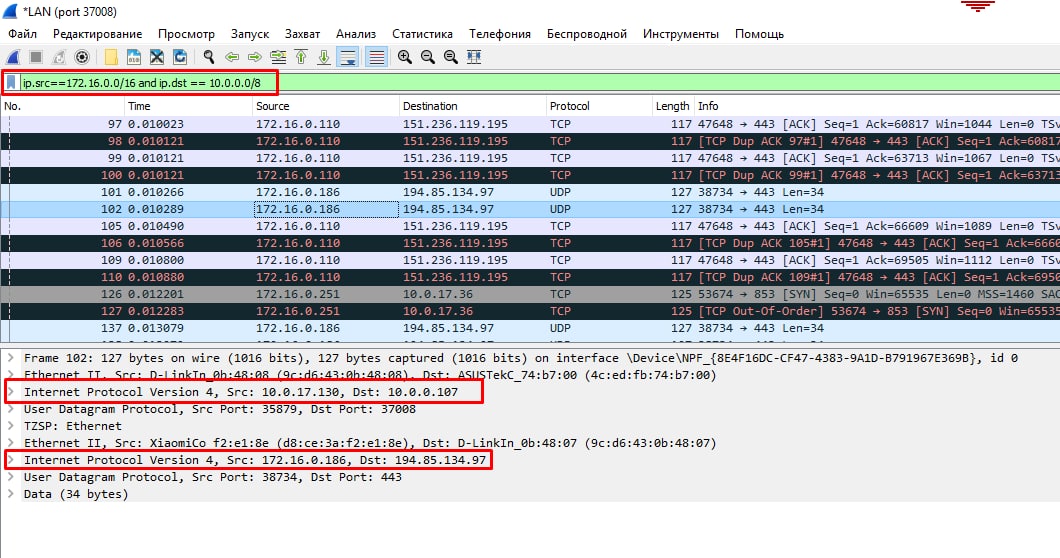Open a capture file with folder icon
The width and height of the screenshot is (1060, 558).
click(111, 57)
